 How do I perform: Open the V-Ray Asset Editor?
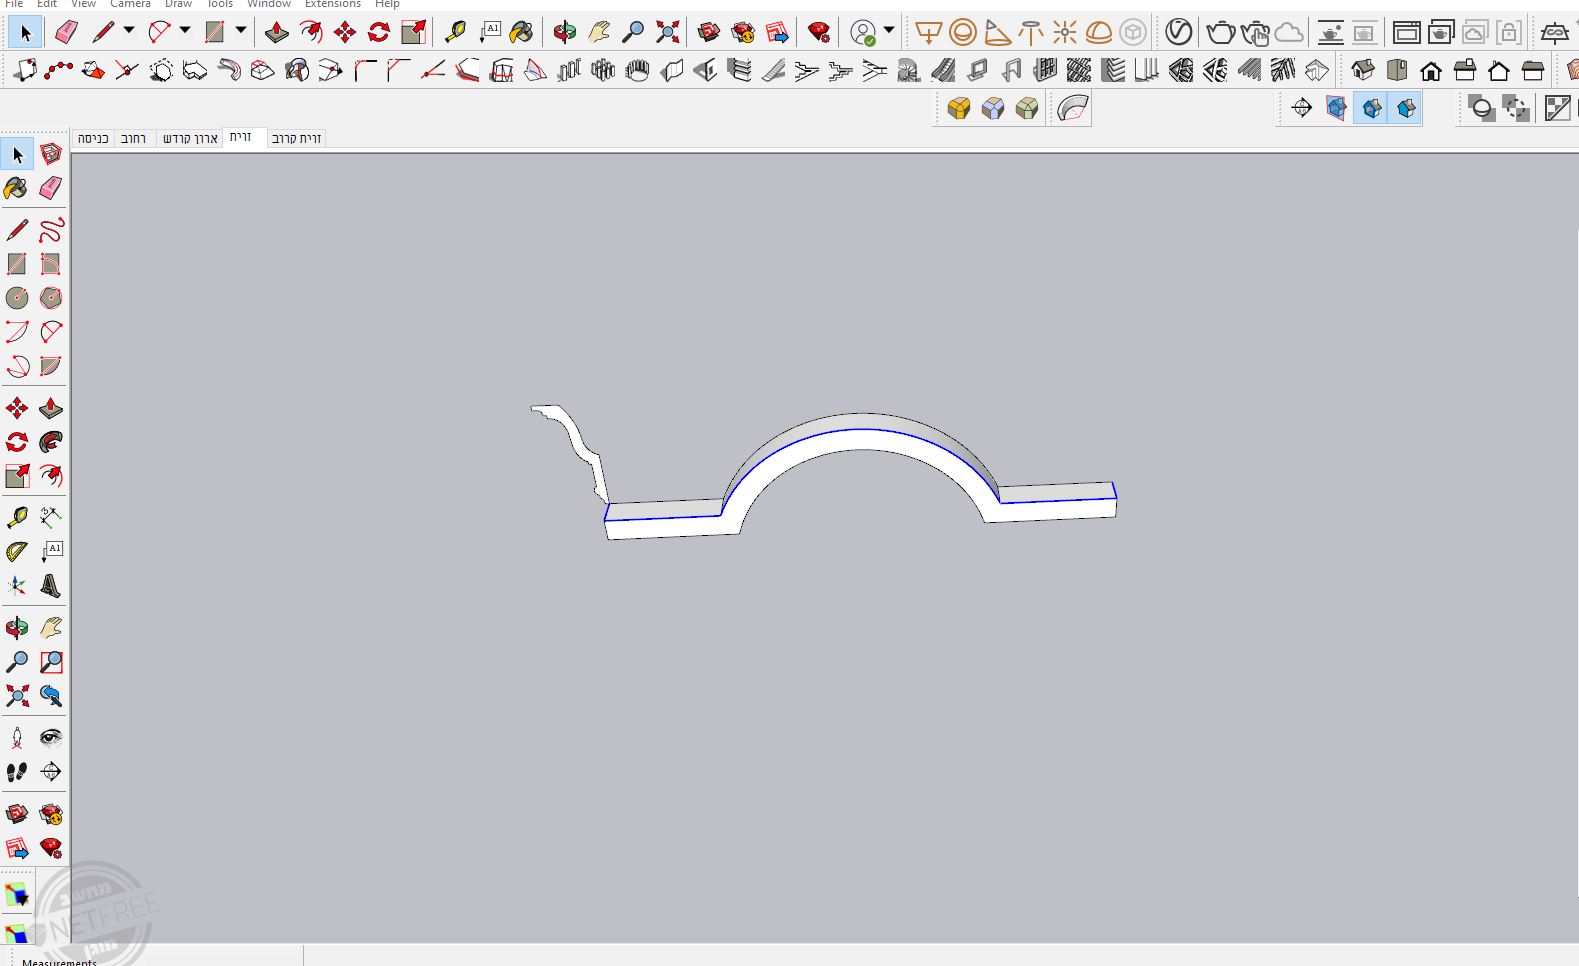(x=1179, y=33)
